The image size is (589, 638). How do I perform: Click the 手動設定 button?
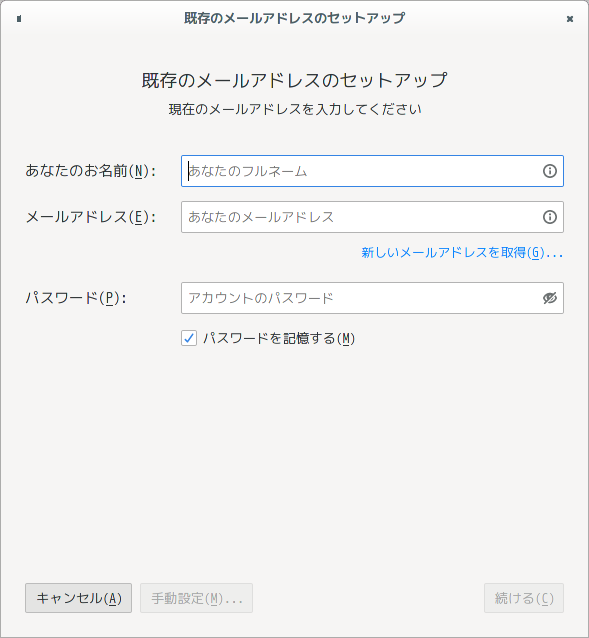[196, 598]
